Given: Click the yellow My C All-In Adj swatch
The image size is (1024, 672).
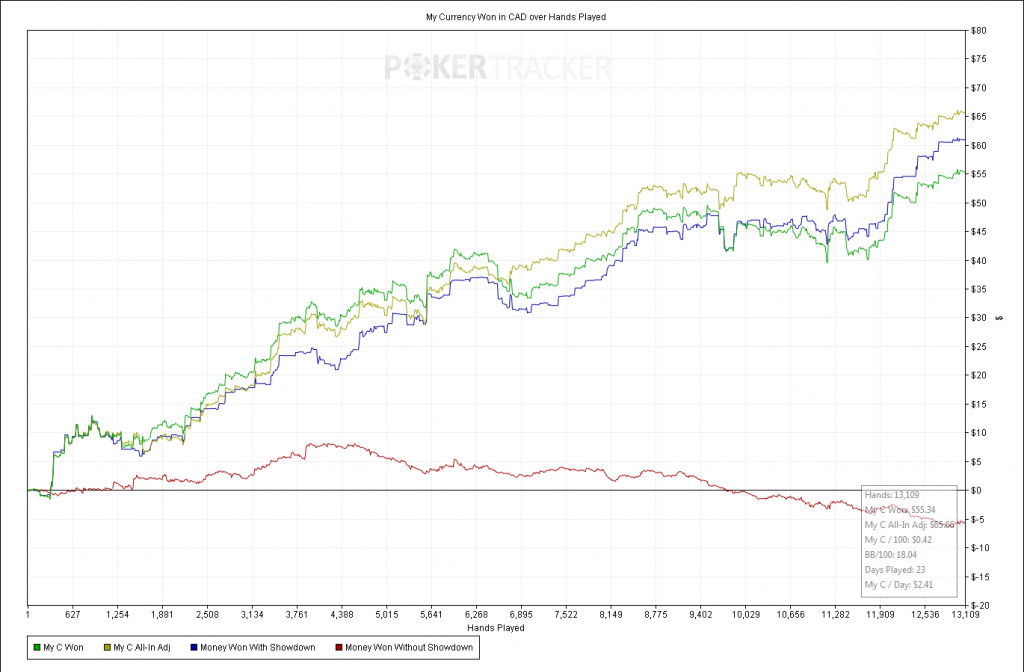Looking at the screenshot, I should (x=106, y=648).
